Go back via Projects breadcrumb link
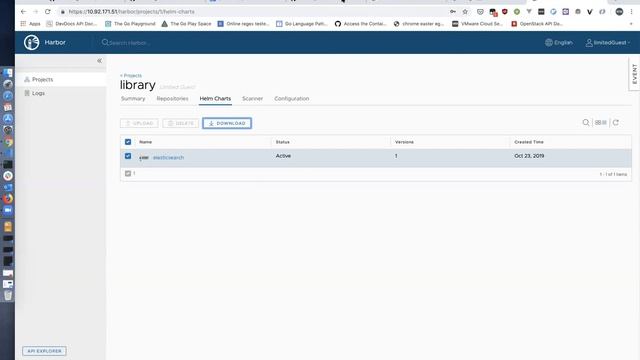Viewport: 640px width, 360px height. [x=131, y=76]
